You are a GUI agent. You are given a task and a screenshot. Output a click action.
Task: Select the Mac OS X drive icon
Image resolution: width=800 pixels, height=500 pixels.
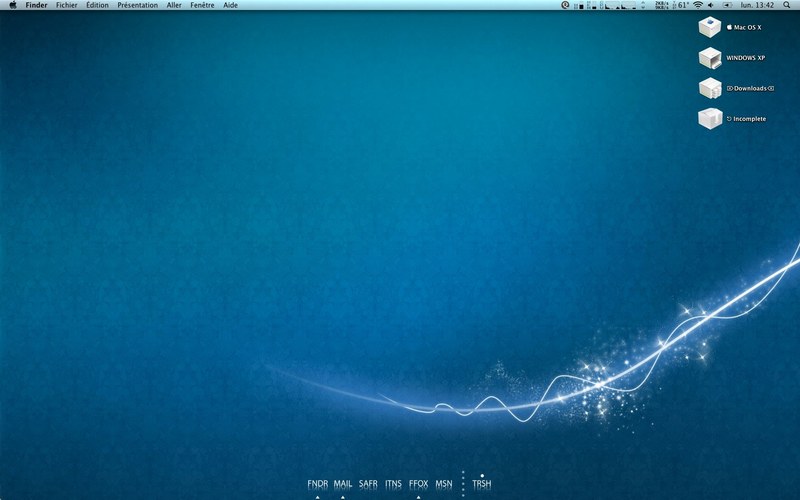[710, 27]
